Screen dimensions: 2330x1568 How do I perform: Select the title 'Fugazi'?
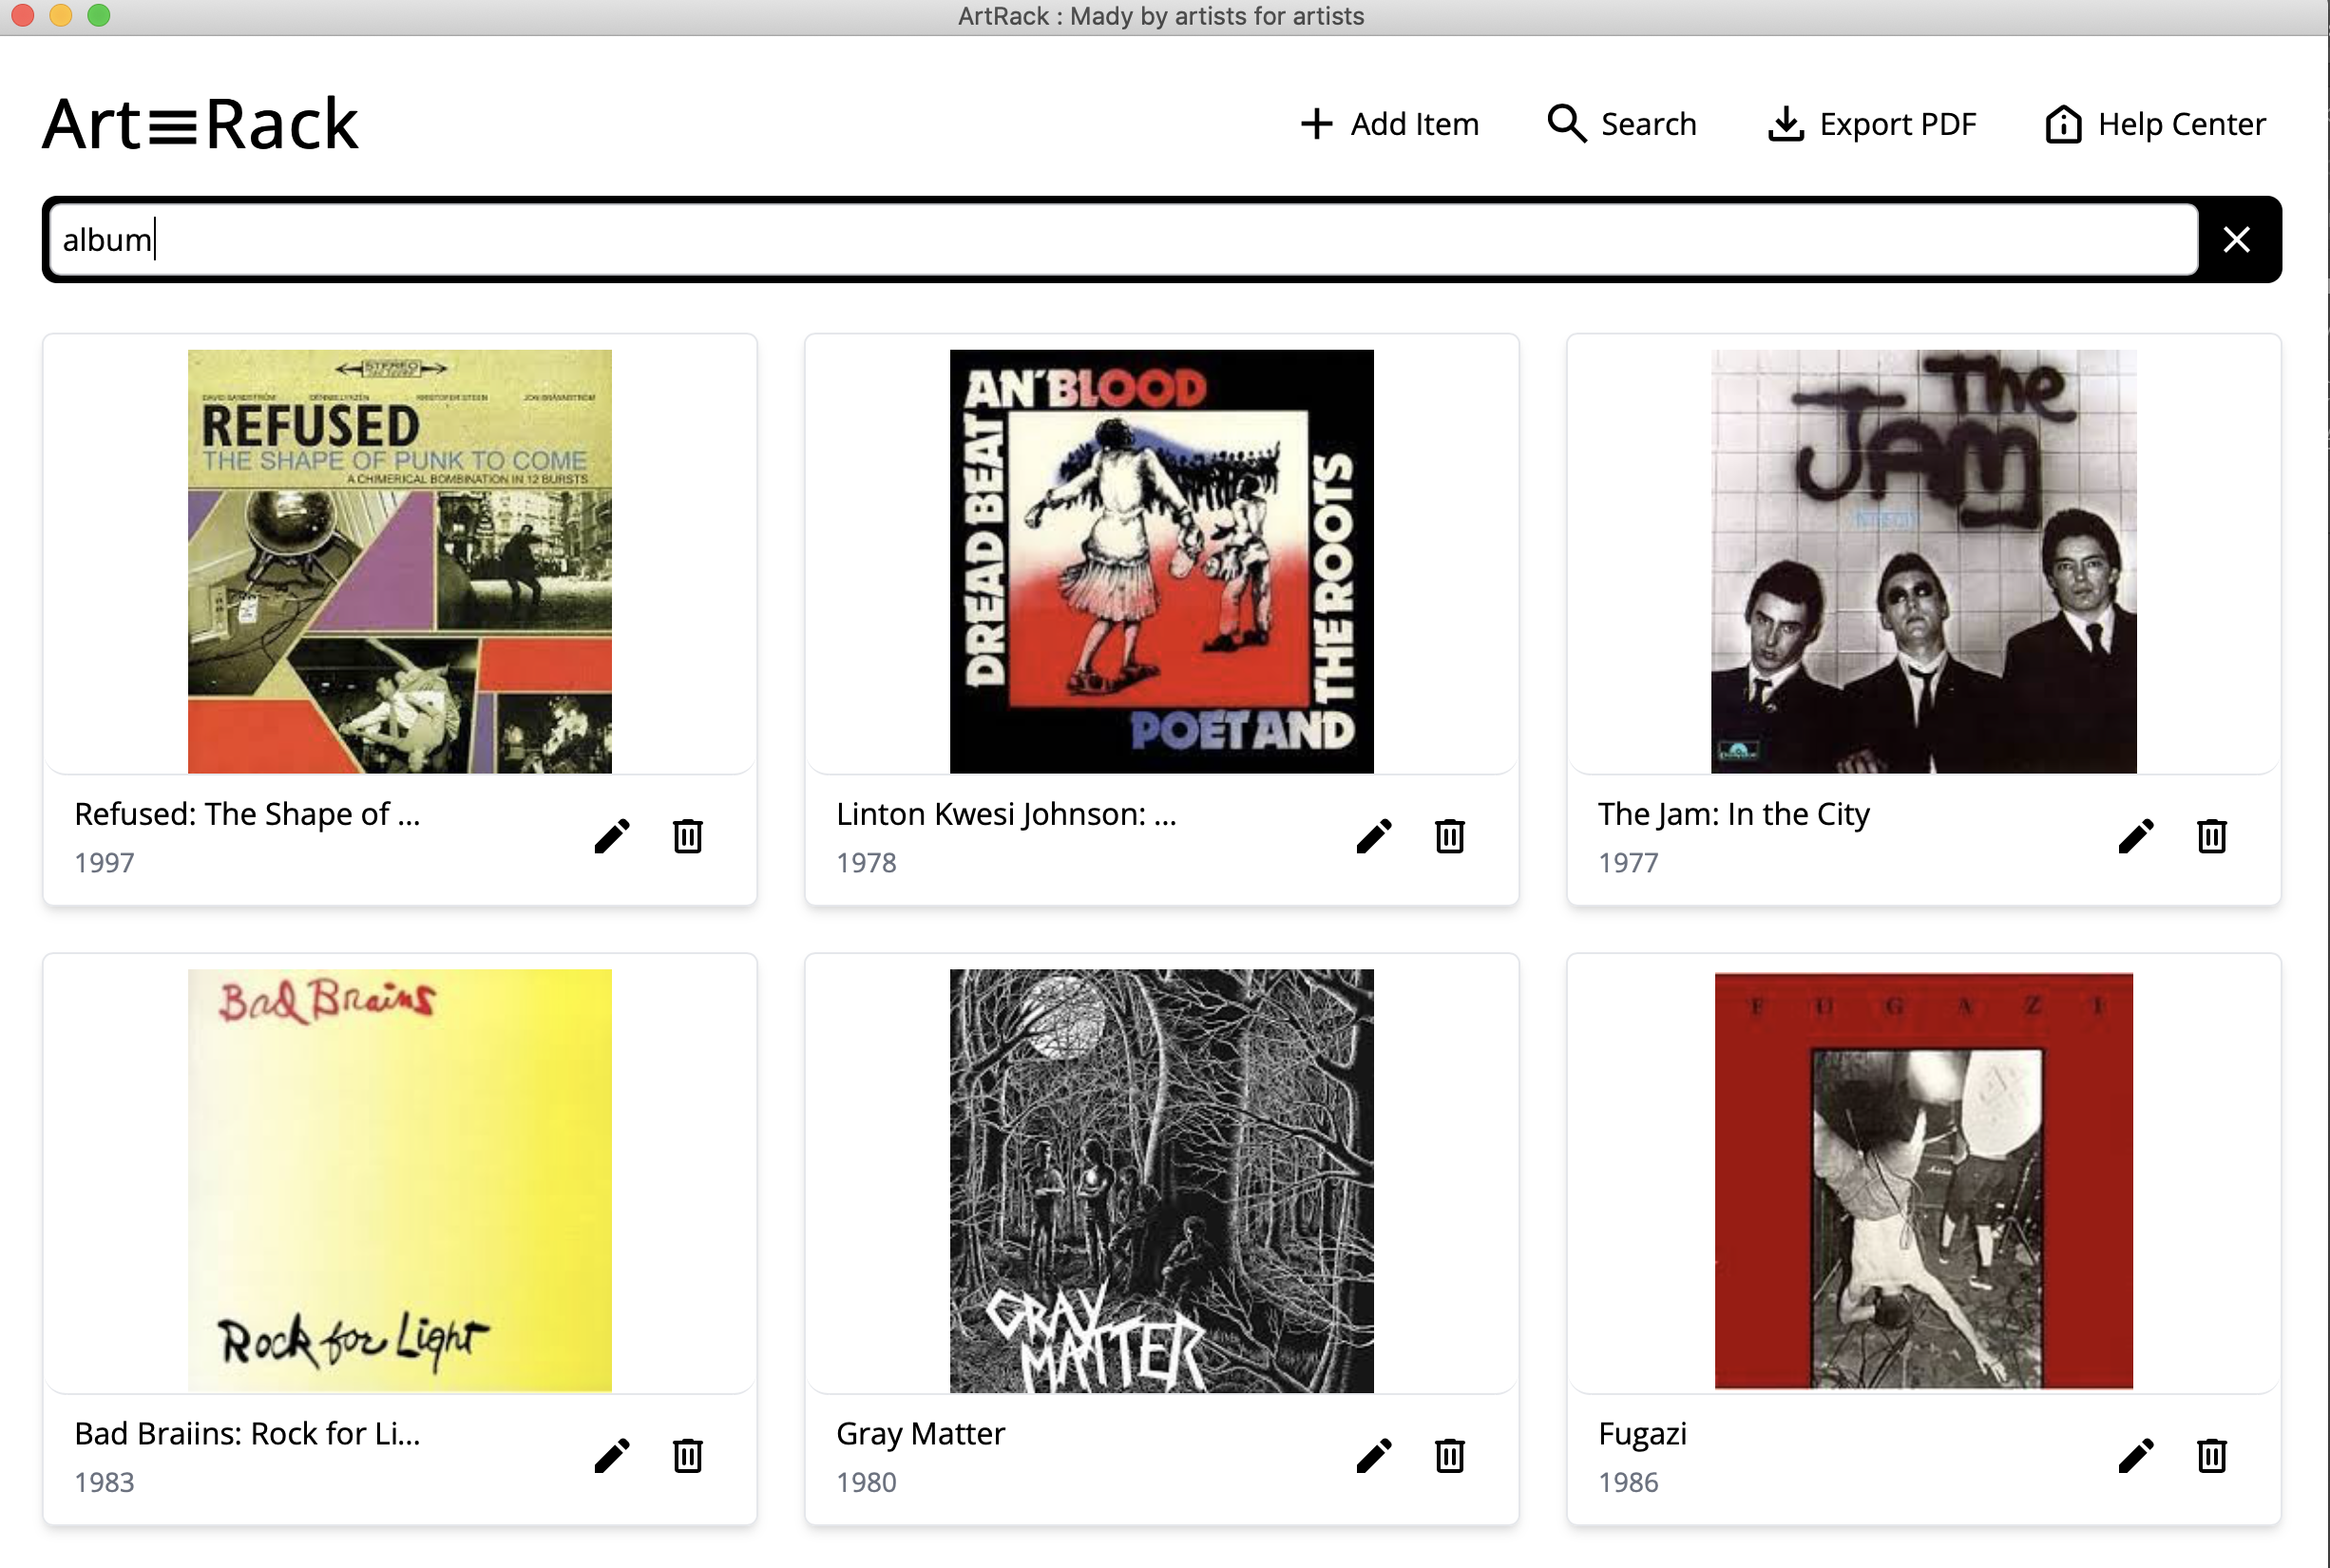[1642, 1434]
